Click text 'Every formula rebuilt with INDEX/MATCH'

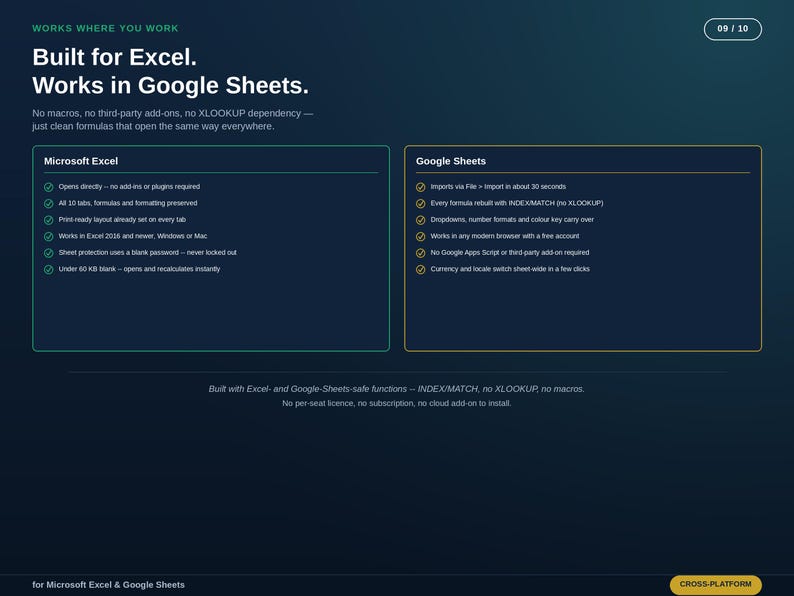[517, 203]
